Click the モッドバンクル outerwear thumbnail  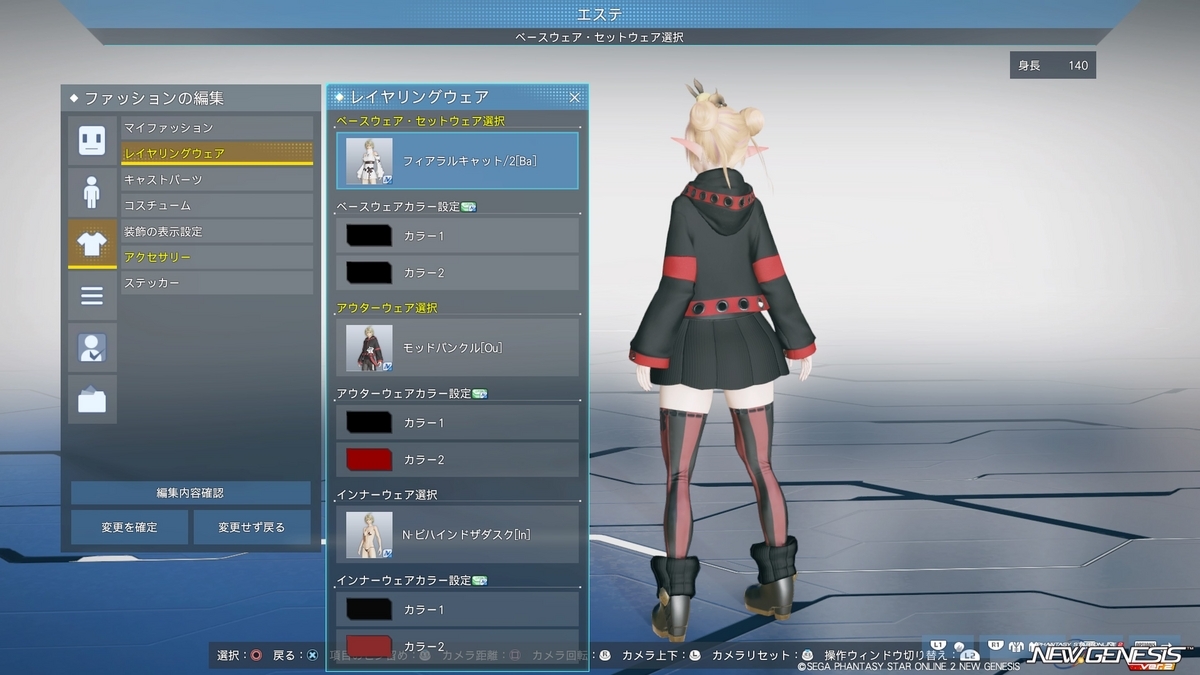[369, 348]
